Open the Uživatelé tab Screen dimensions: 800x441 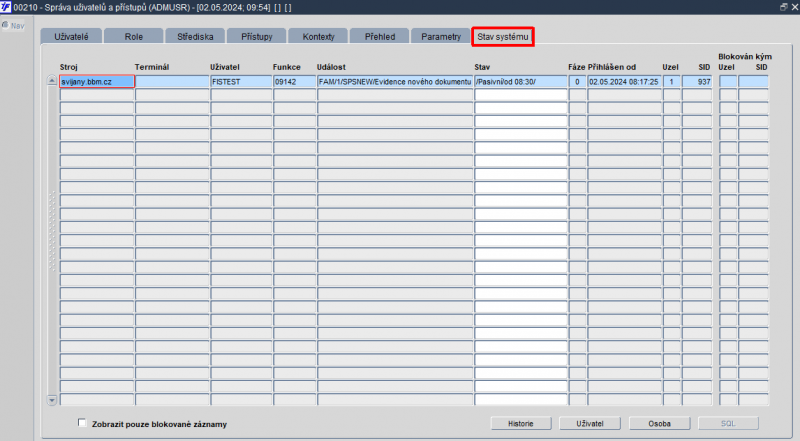(71, 36)
